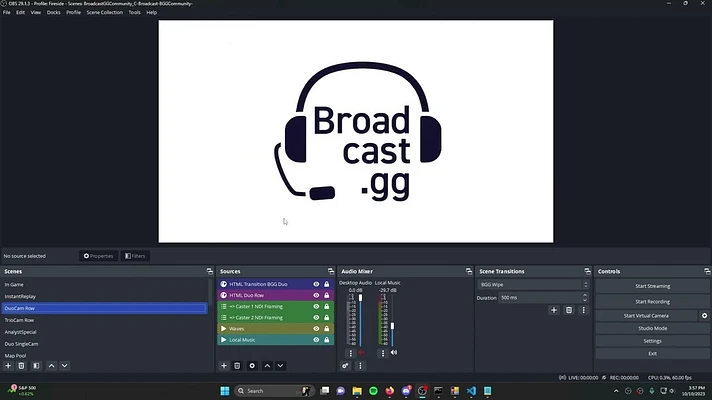The height and width of the screenshot is (400, 712).
Task: Open the Scene Collection menu
Action: (105, 12)
